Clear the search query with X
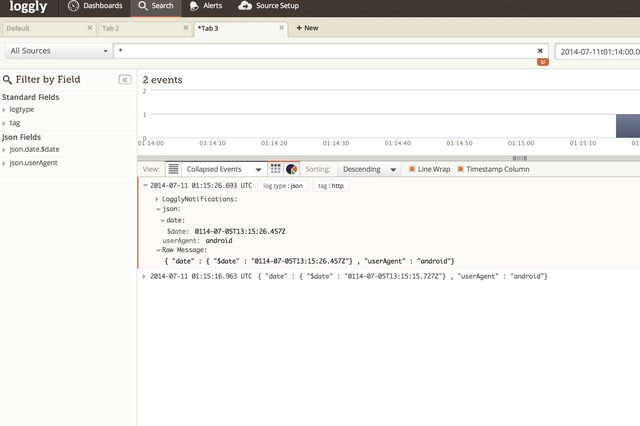 tap(540, 51)
